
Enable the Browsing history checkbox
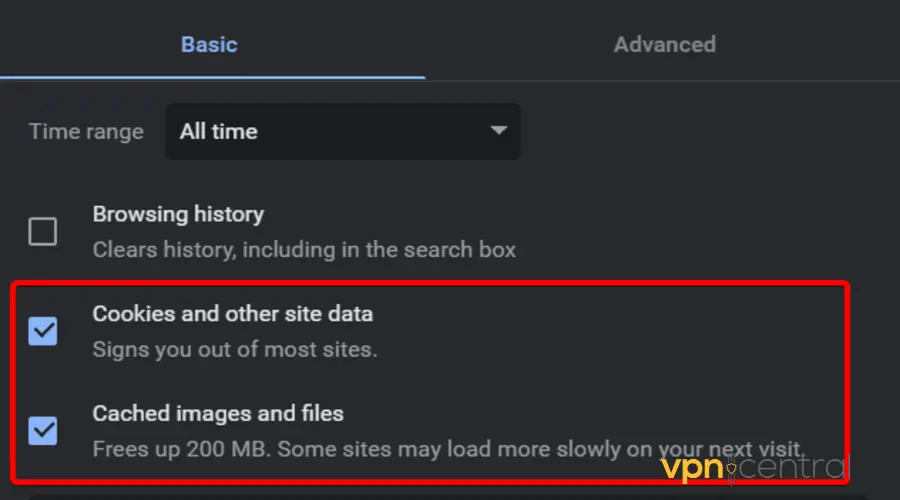pos(43,232)
